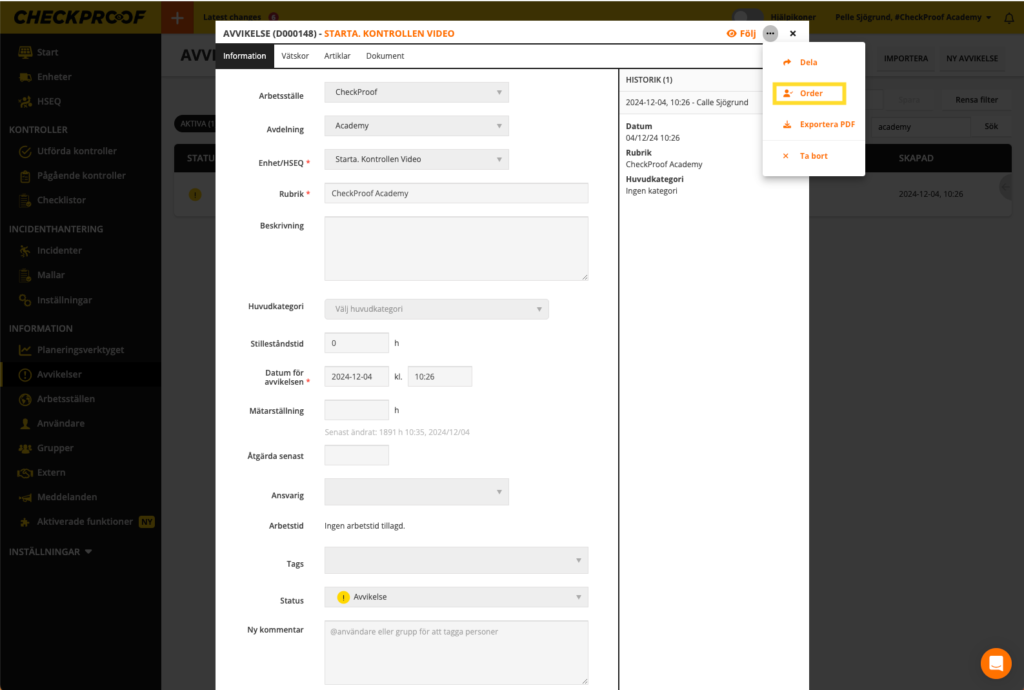Toggle the Hjälpikoner switch
Image resolution: width=1024 pixels, height=690 pixels.
[747, 17]
